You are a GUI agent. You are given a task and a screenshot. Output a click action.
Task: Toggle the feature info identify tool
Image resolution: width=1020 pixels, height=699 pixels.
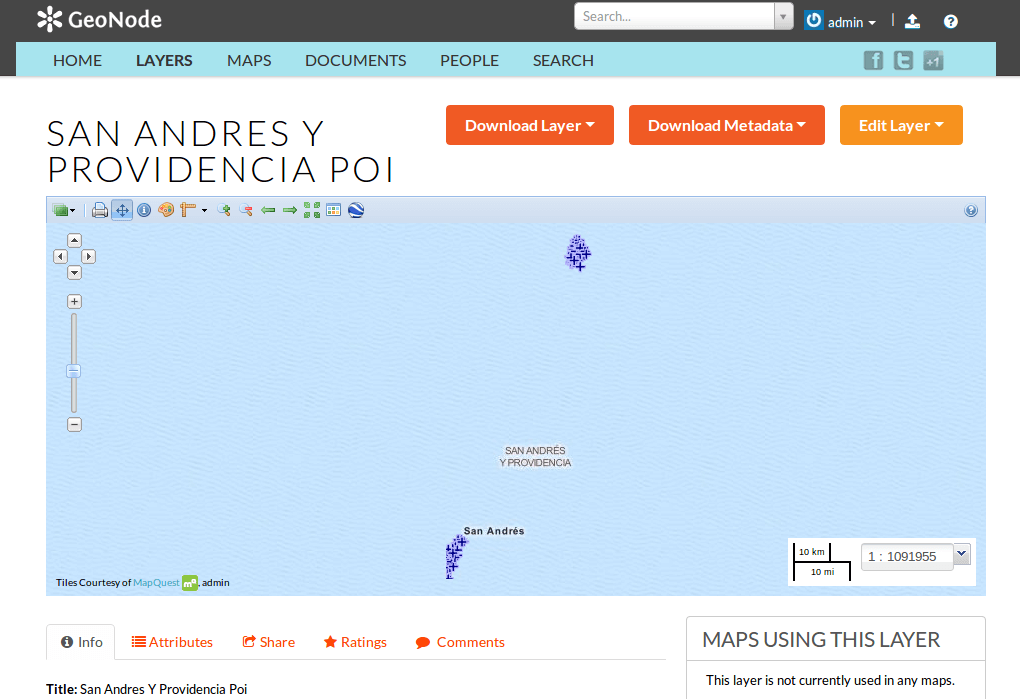[144, 210]
